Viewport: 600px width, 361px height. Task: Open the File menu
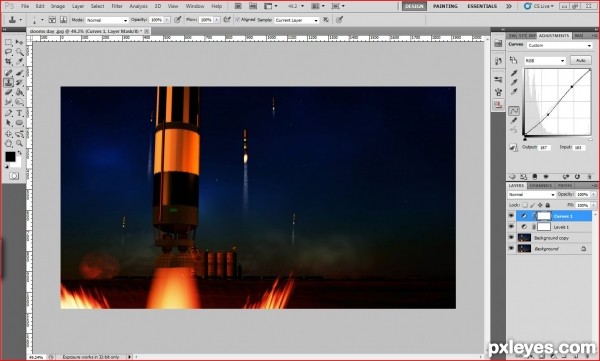pyautogui.click(x=25, y=6)
